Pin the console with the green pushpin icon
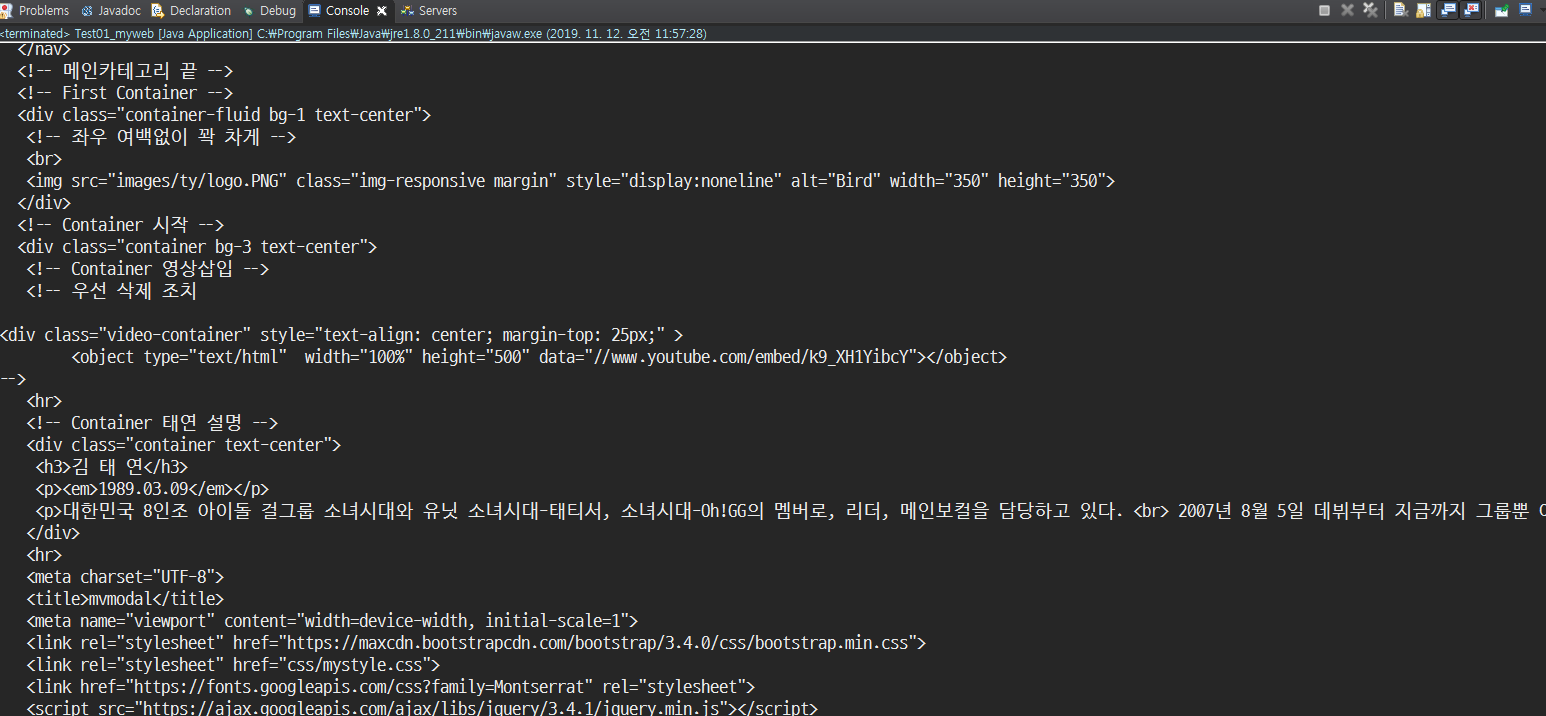The height and width of the screenshot is (716, 1546). click(x=1501, y=10)
